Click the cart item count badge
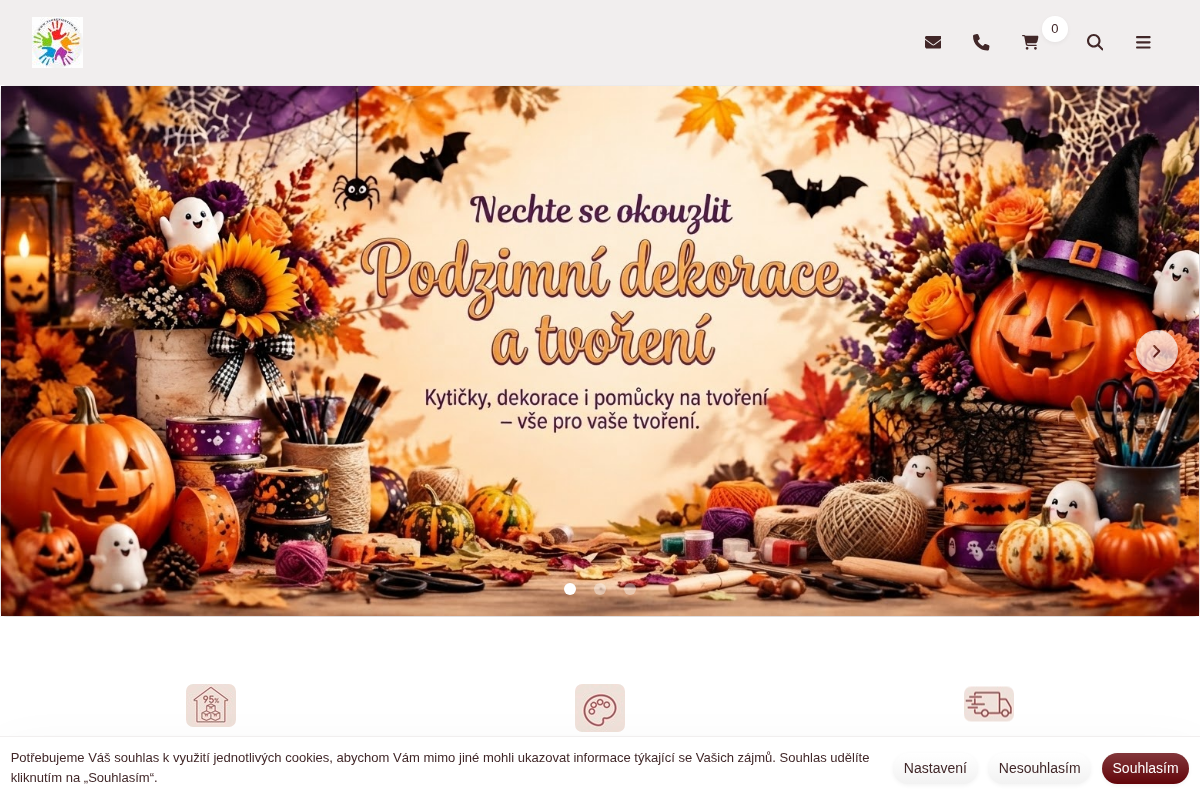1200x800 pixels. [1054, 29]
